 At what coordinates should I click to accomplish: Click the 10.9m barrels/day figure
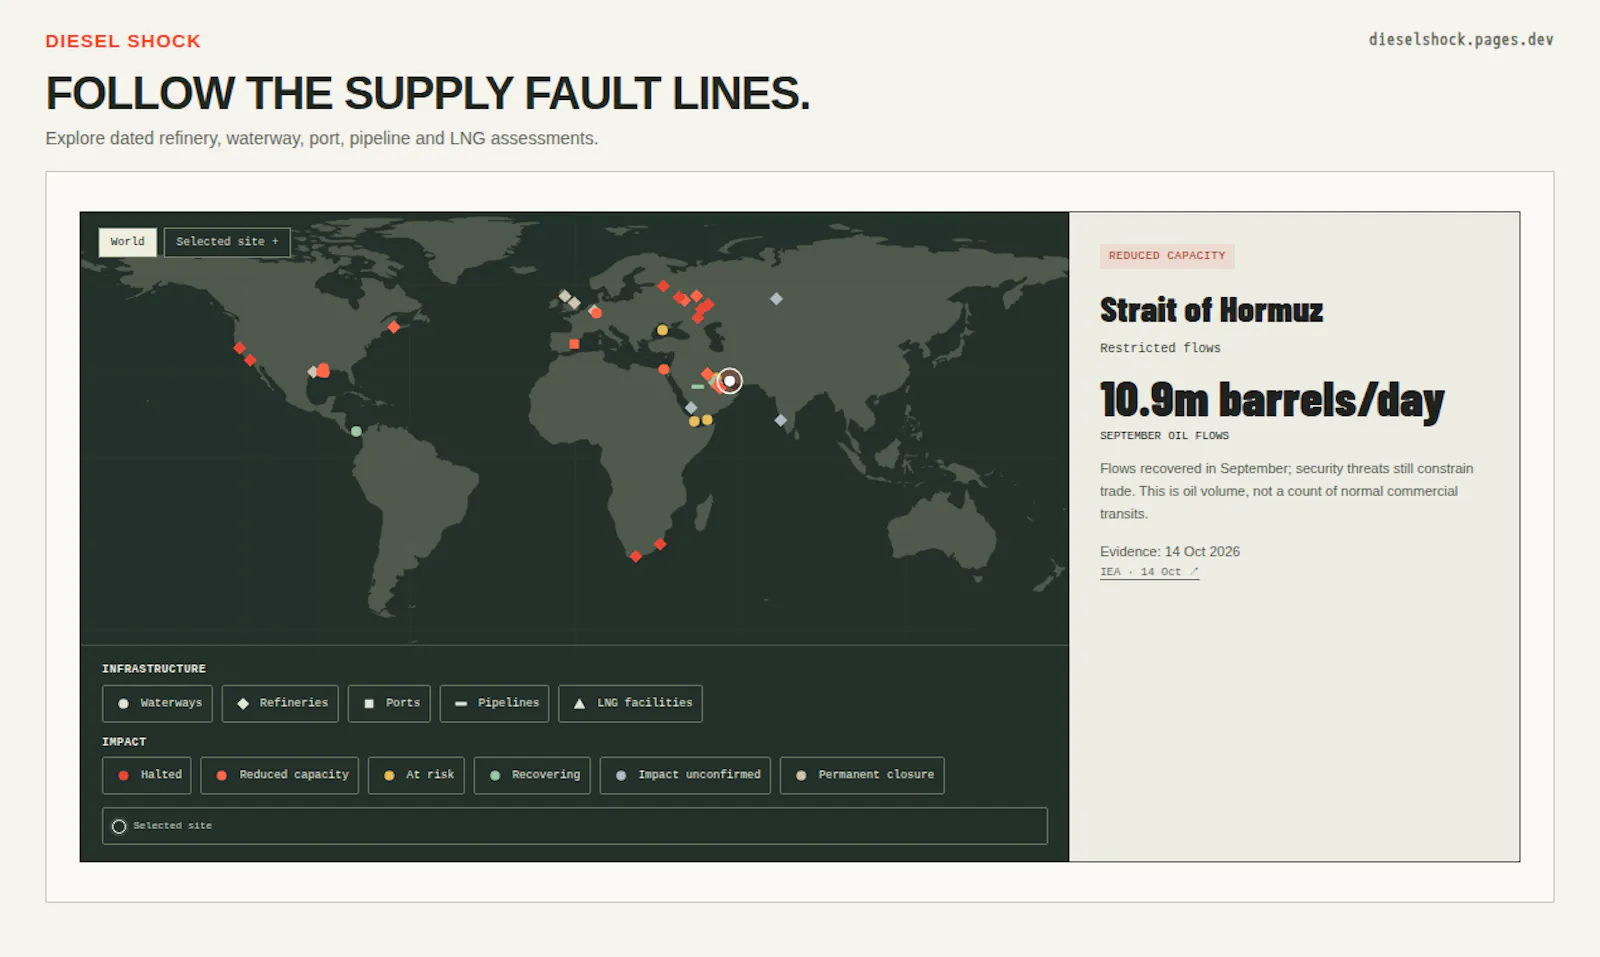[1272, 400]
